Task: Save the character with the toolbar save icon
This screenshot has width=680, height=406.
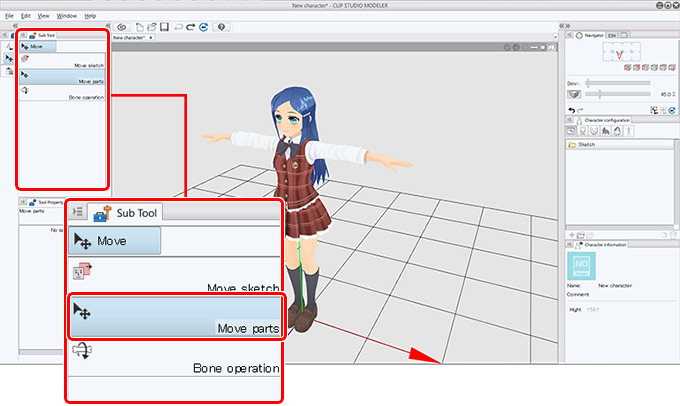Action: [x=164, y=27]
